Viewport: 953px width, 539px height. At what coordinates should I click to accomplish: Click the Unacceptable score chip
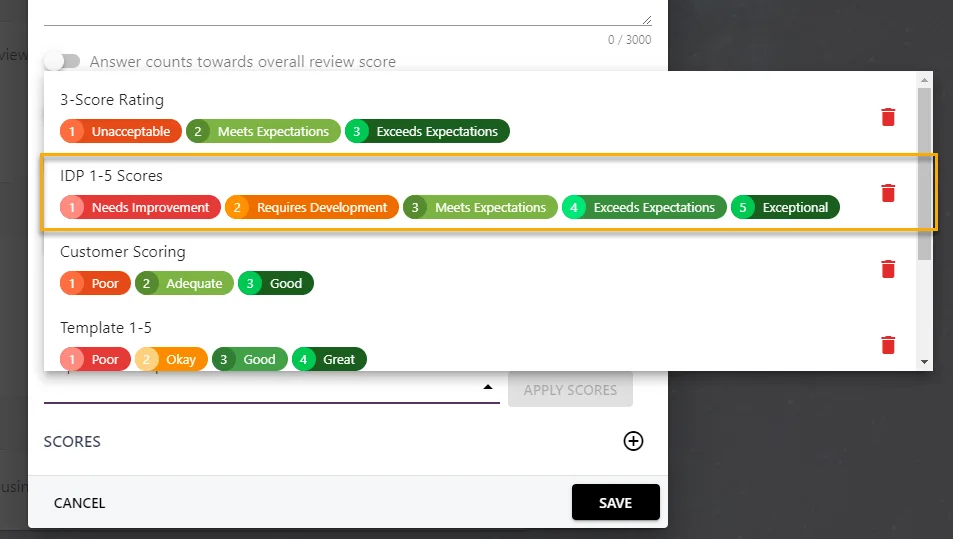pyautogui.click(x=121, y=131)
